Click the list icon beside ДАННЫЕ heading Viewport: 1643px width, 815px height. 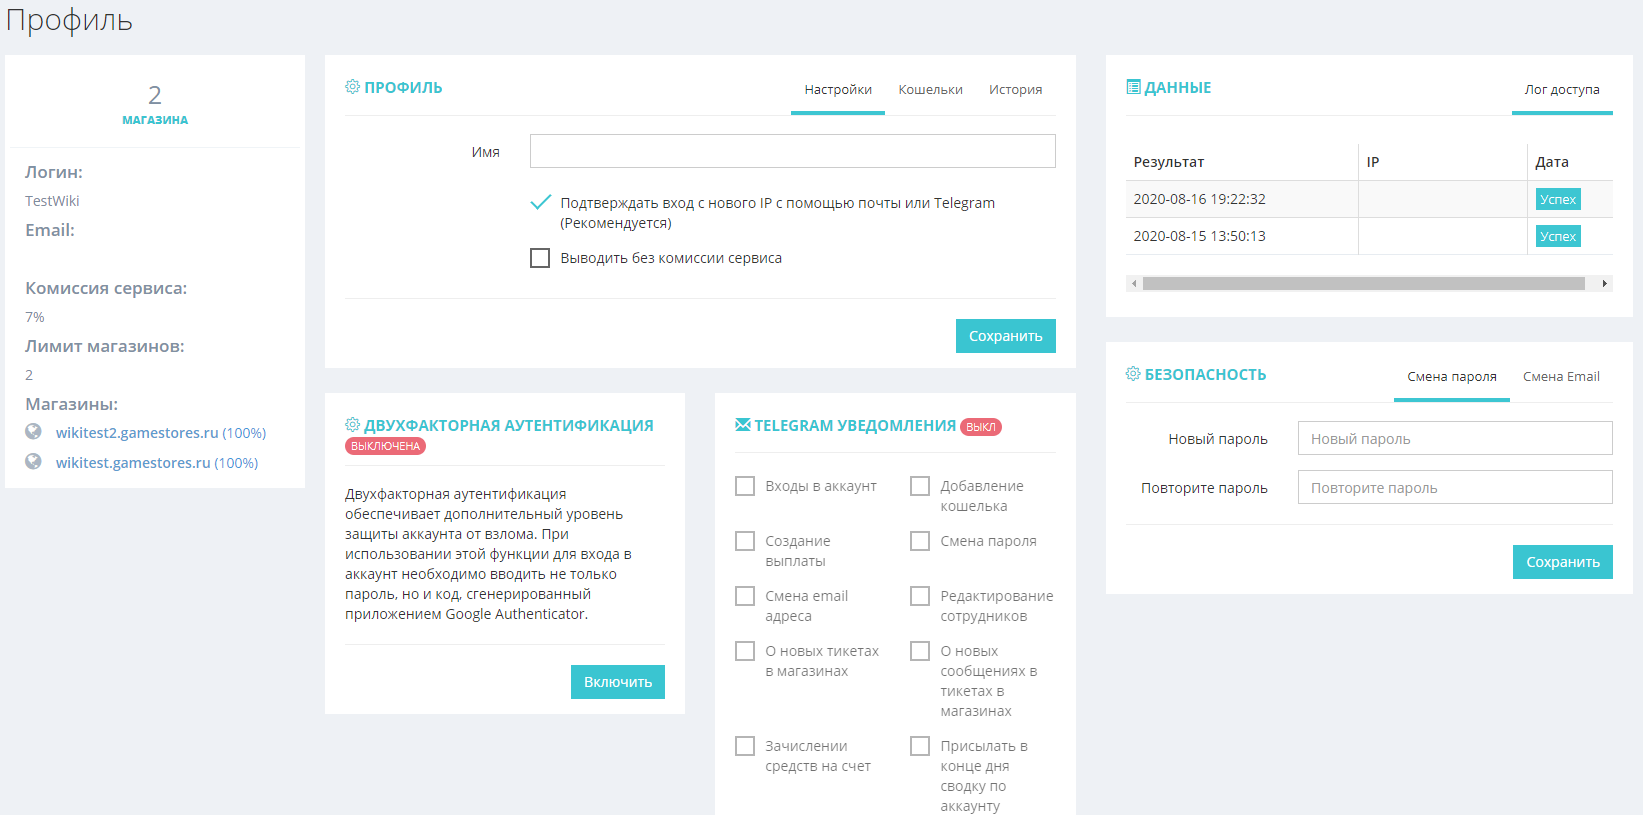[1133, 87]
